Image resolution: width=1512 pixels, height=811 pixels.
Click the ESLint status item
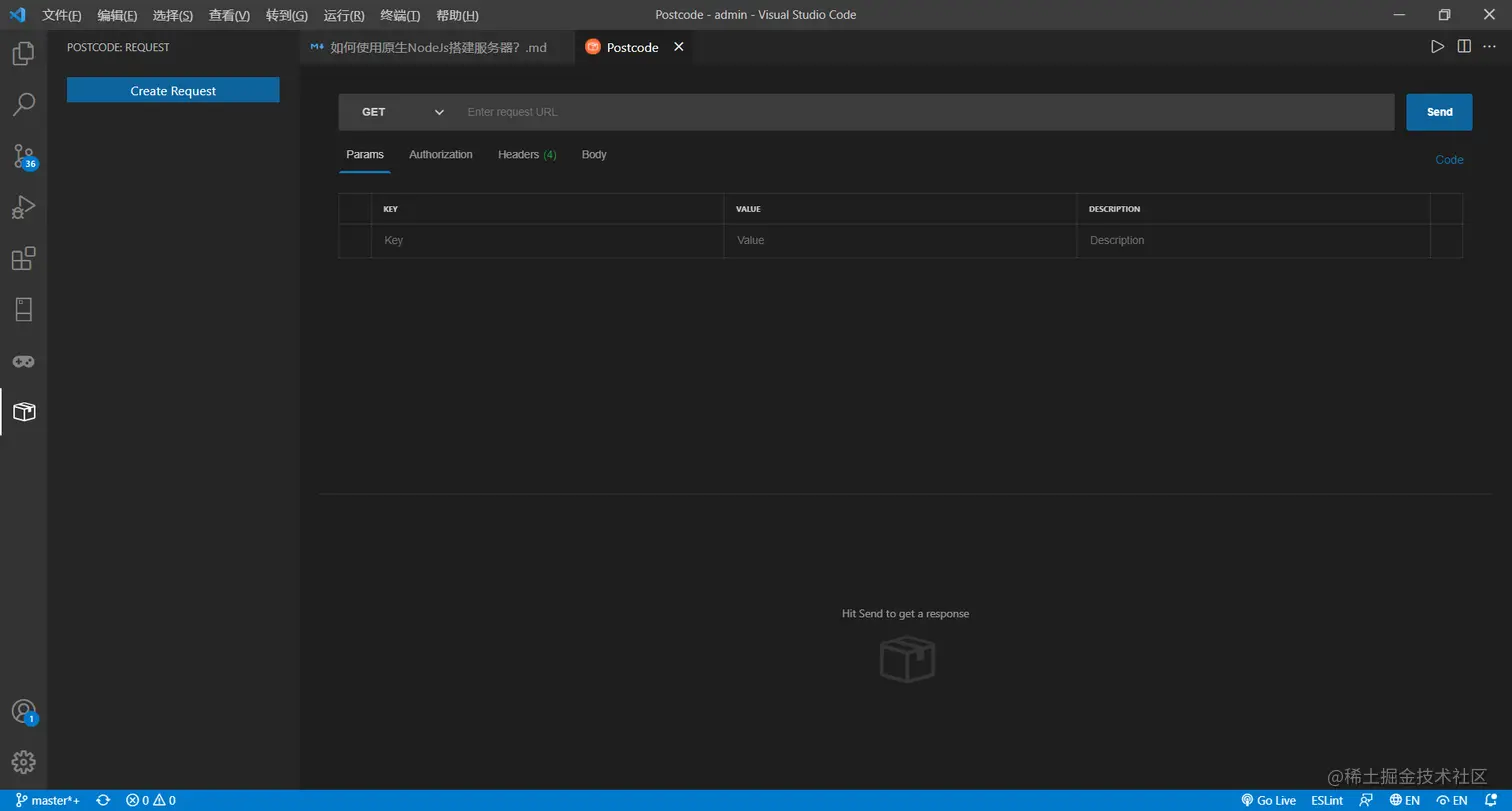coord(1327,800)
